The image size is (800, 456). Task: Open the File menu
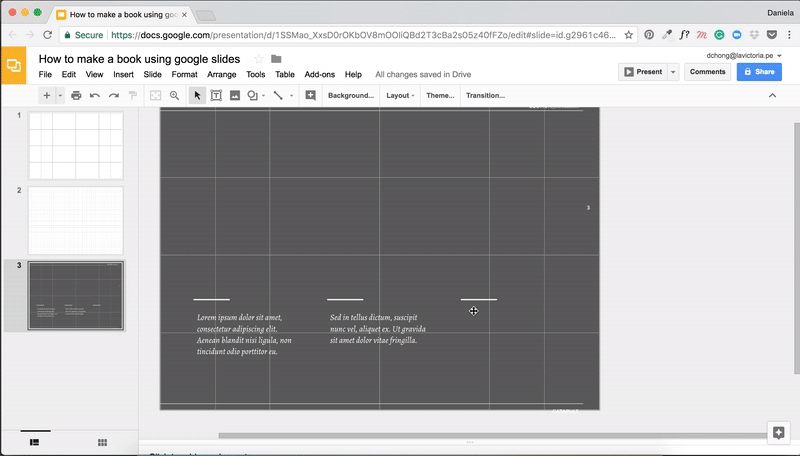point(45,74)
